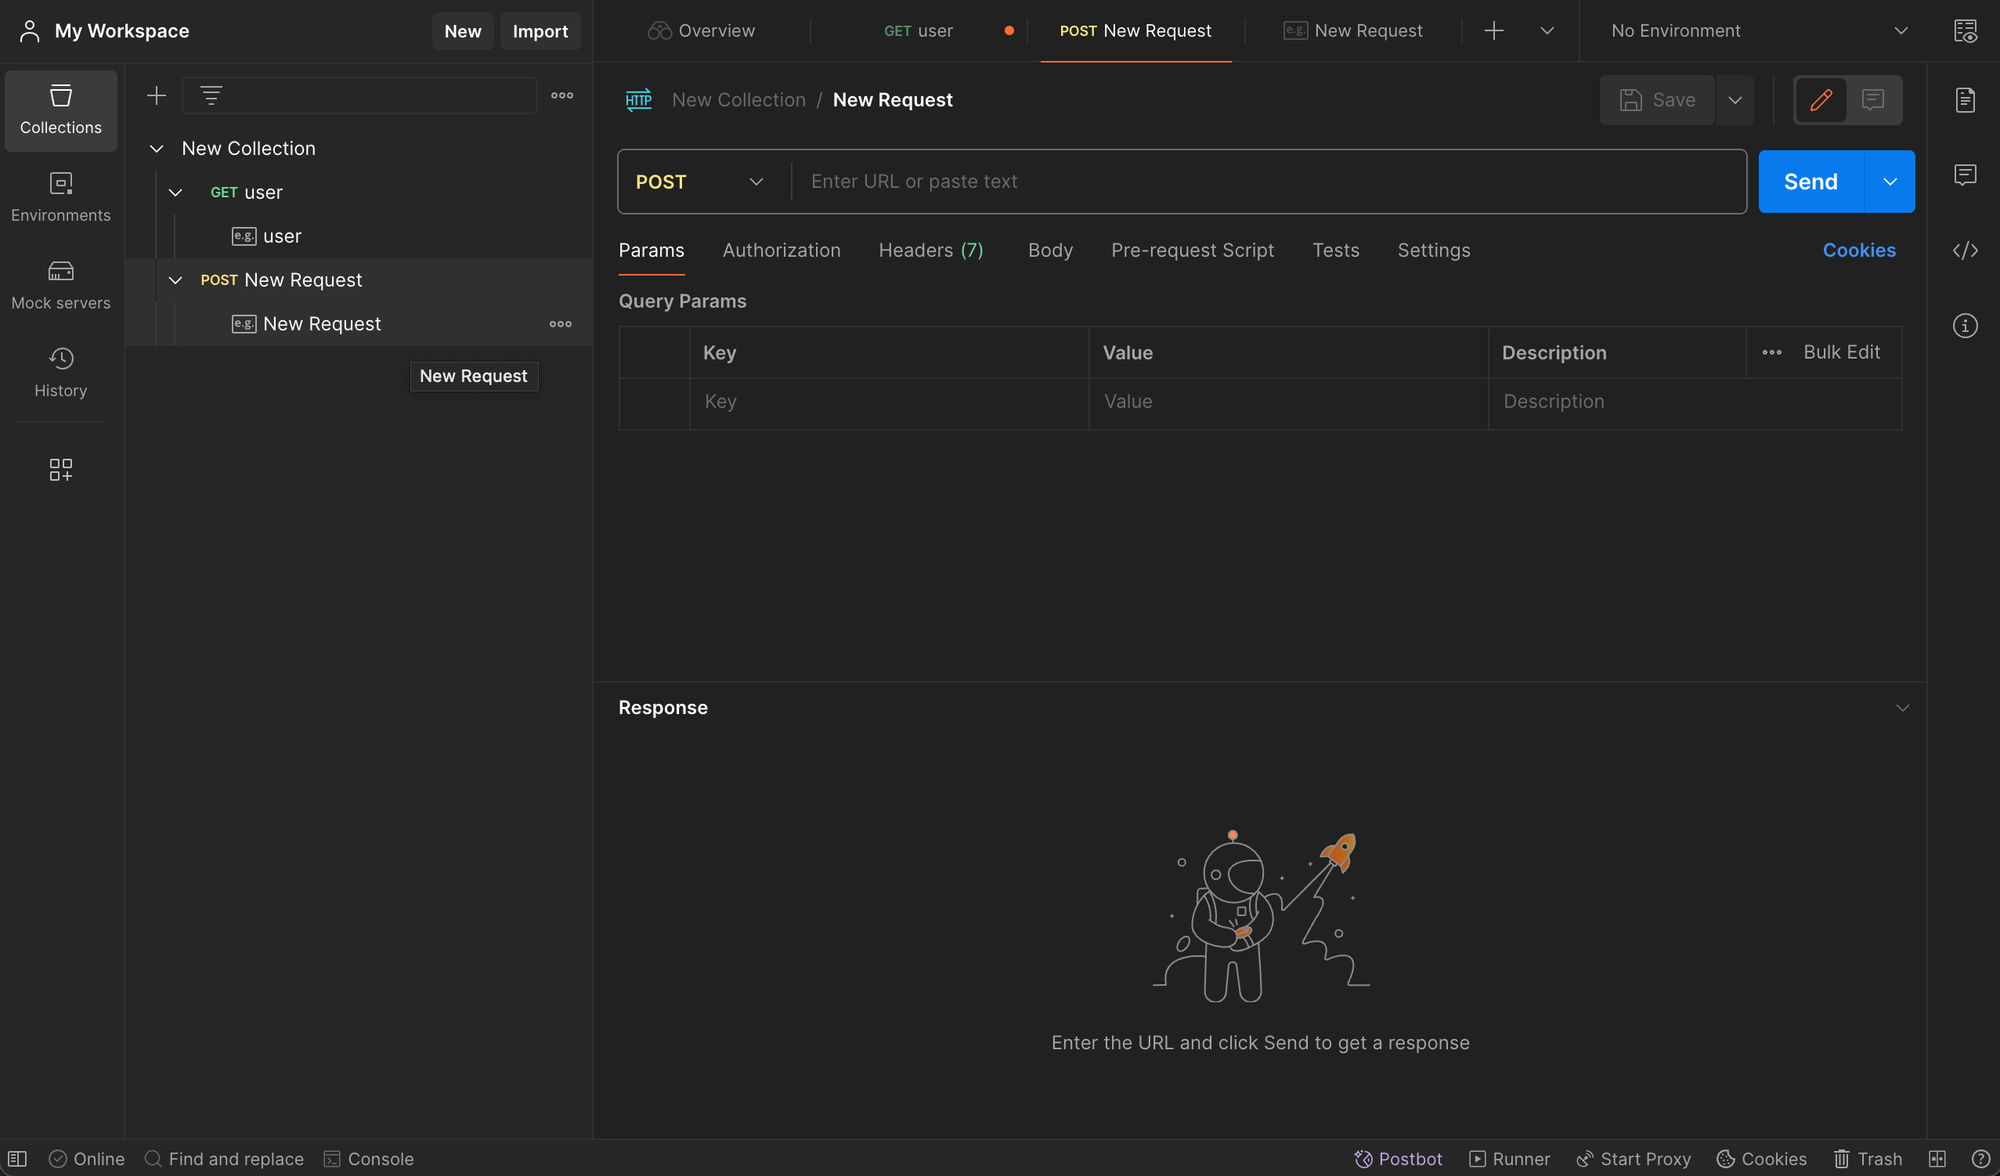This screenshot has height=1176, width=2000.
Task: Toggle sidebar visibility in bottom-left corner
Action: click(x=17, y=1159)
